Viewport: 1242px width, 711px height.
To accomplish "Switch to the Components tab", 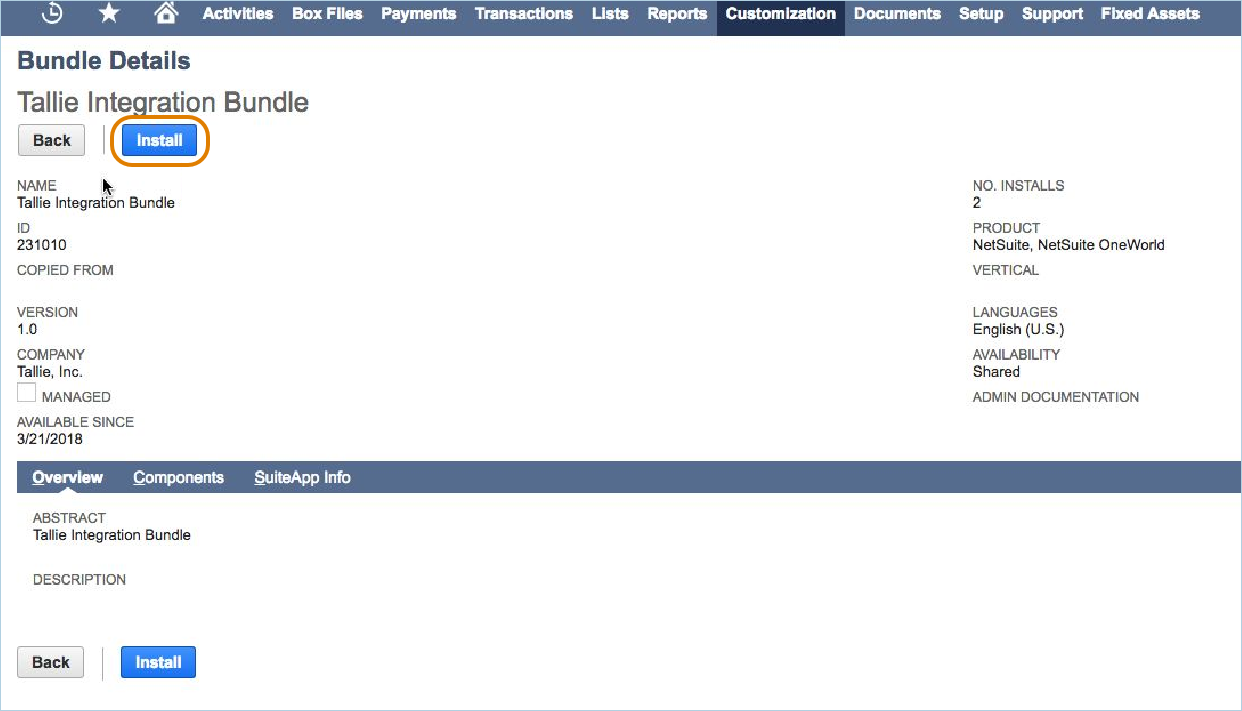I will (178, 477).
